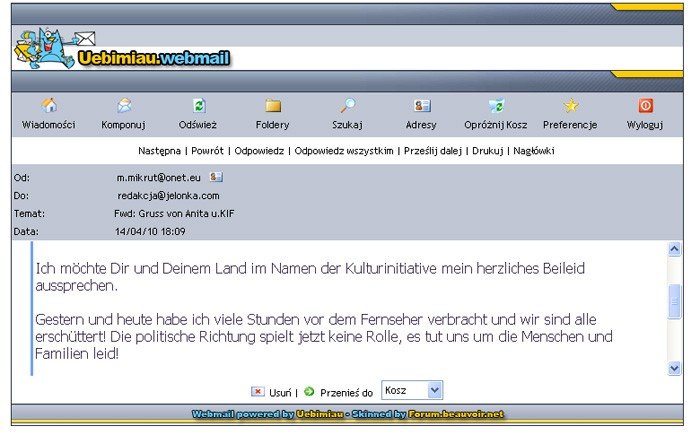Click Odpowiedz wszystkim link
700x435 pixels.
point(344,151)
